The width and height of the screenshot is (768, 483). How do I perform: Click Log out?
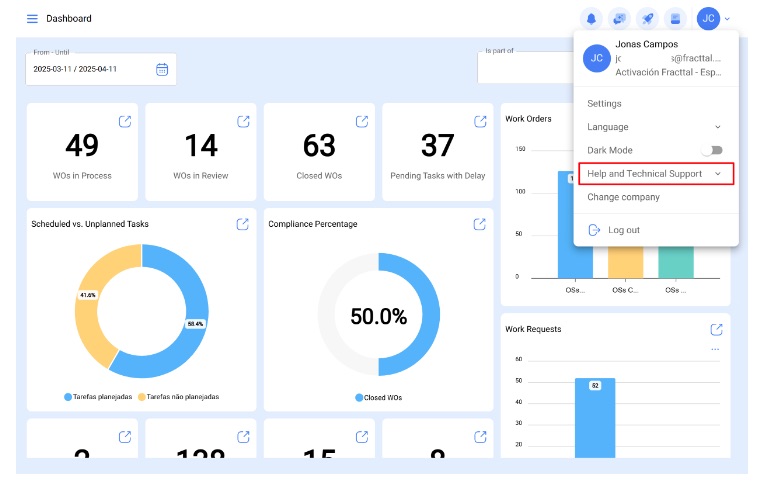coord(623,230)
